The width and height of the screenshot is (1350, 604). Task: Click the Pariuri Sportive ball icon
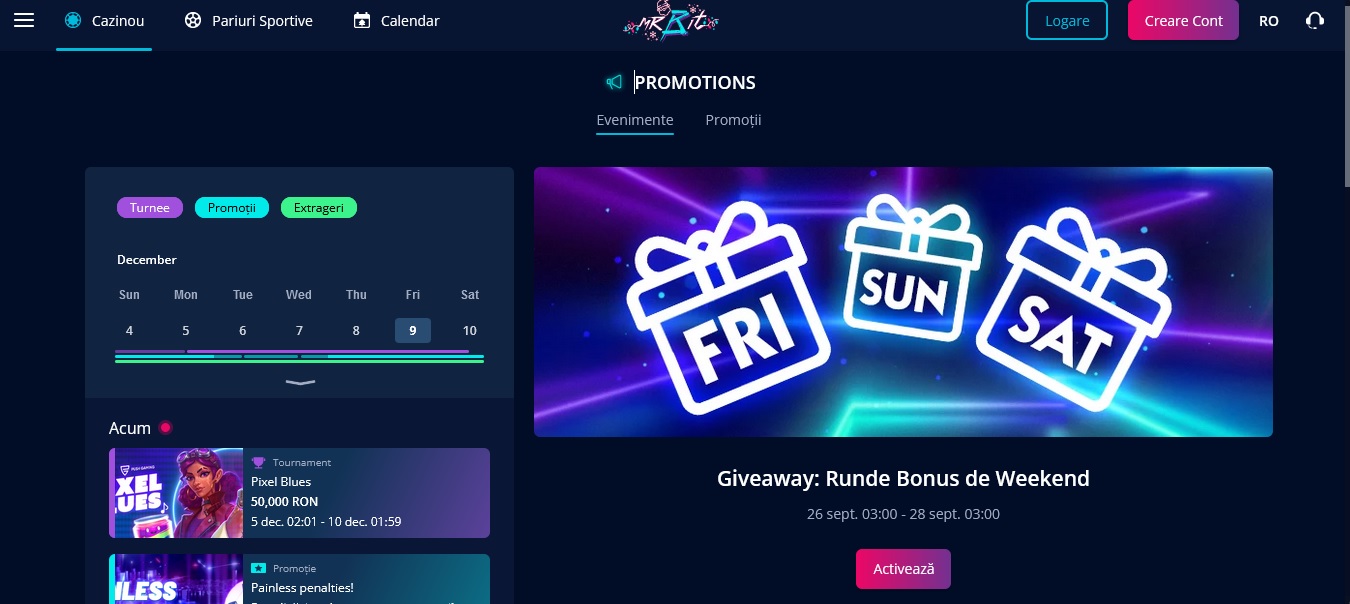[x=193, y=20]
